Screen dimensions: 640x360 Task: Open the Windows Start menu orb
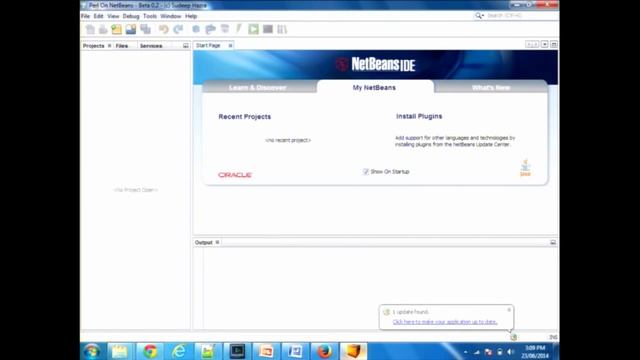coord(92,351)
